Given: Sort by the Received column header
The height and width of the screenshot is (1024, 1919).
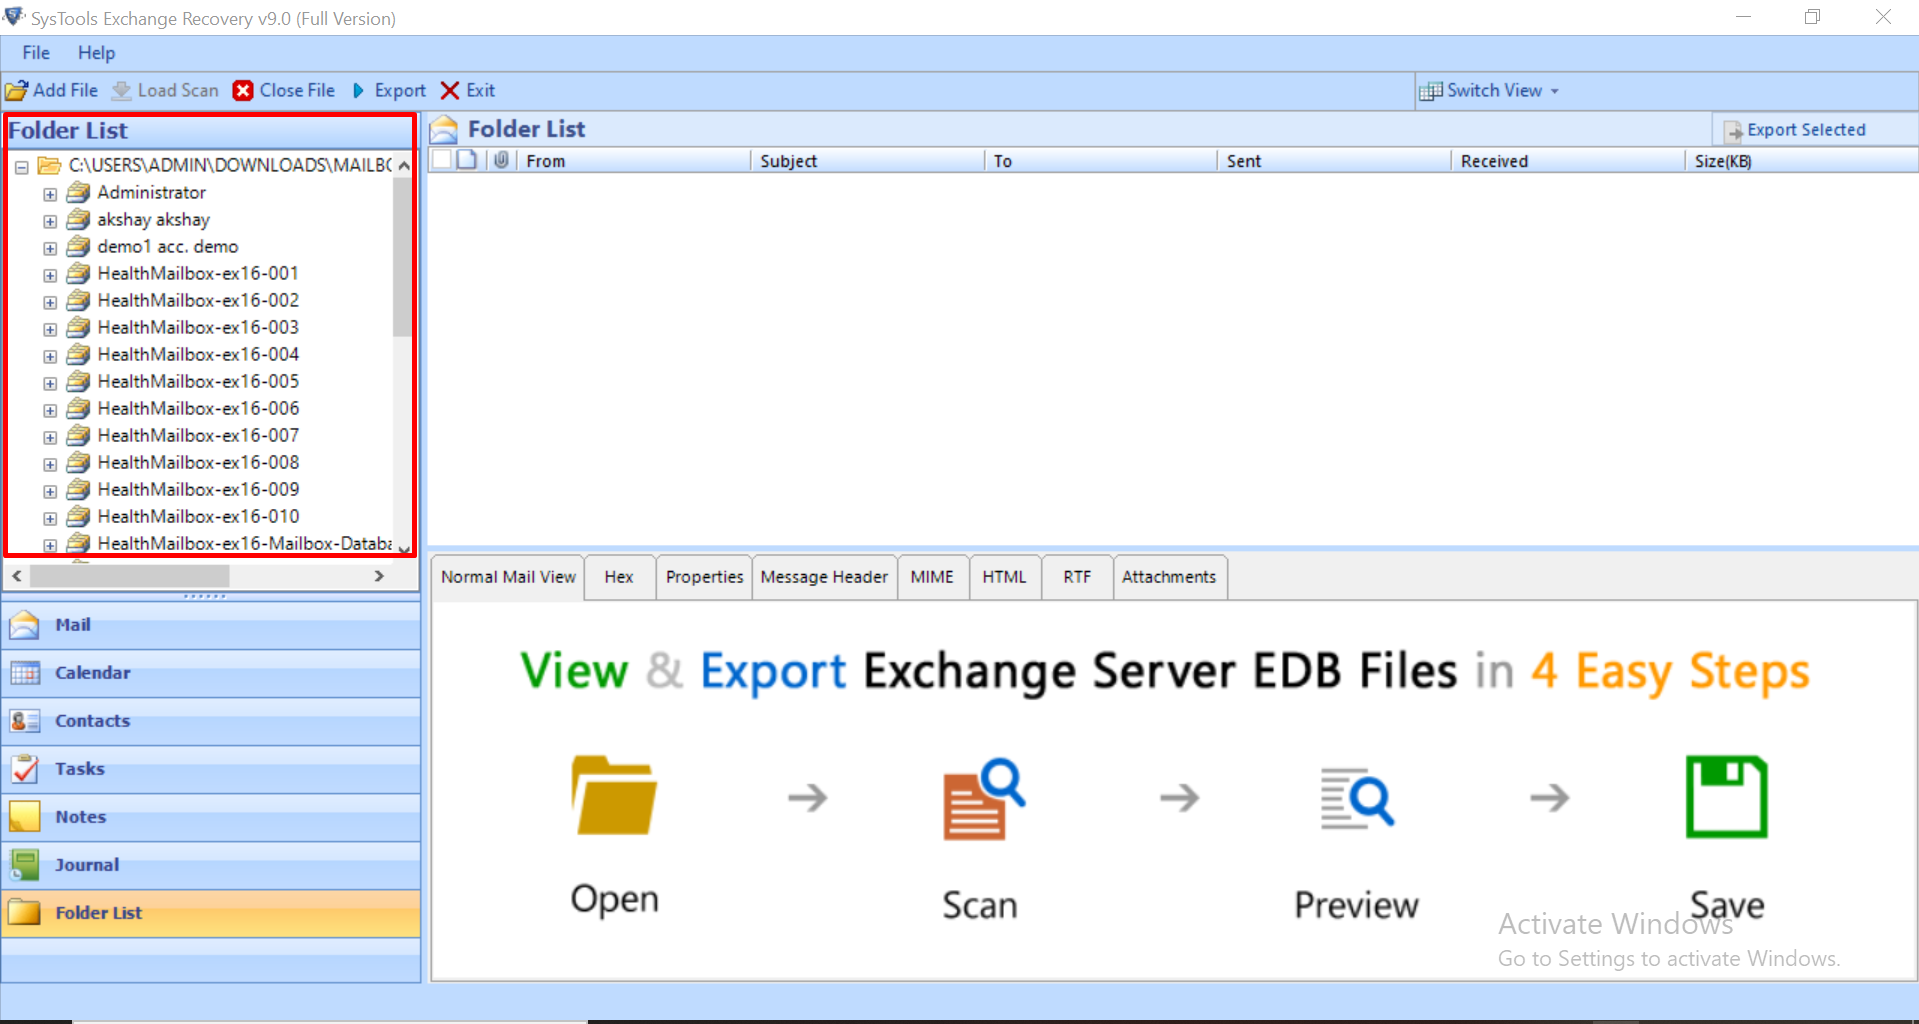Looking at the screenshot, I should point(1568,161).
